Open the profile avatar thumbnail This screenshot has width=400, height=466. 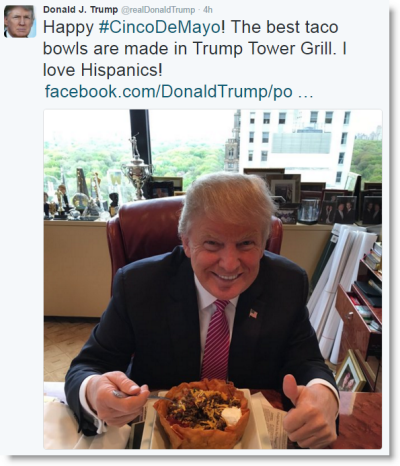(20, 21)
